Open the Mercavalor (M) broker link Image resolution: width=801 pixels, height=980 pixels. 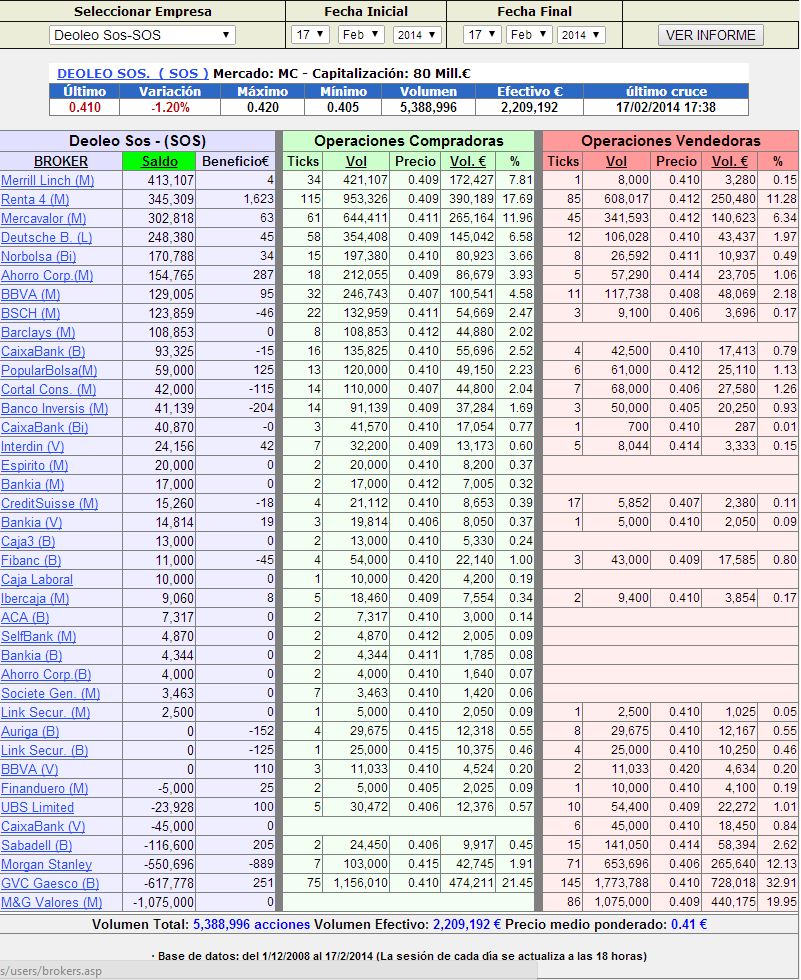(x=43, y=219)
